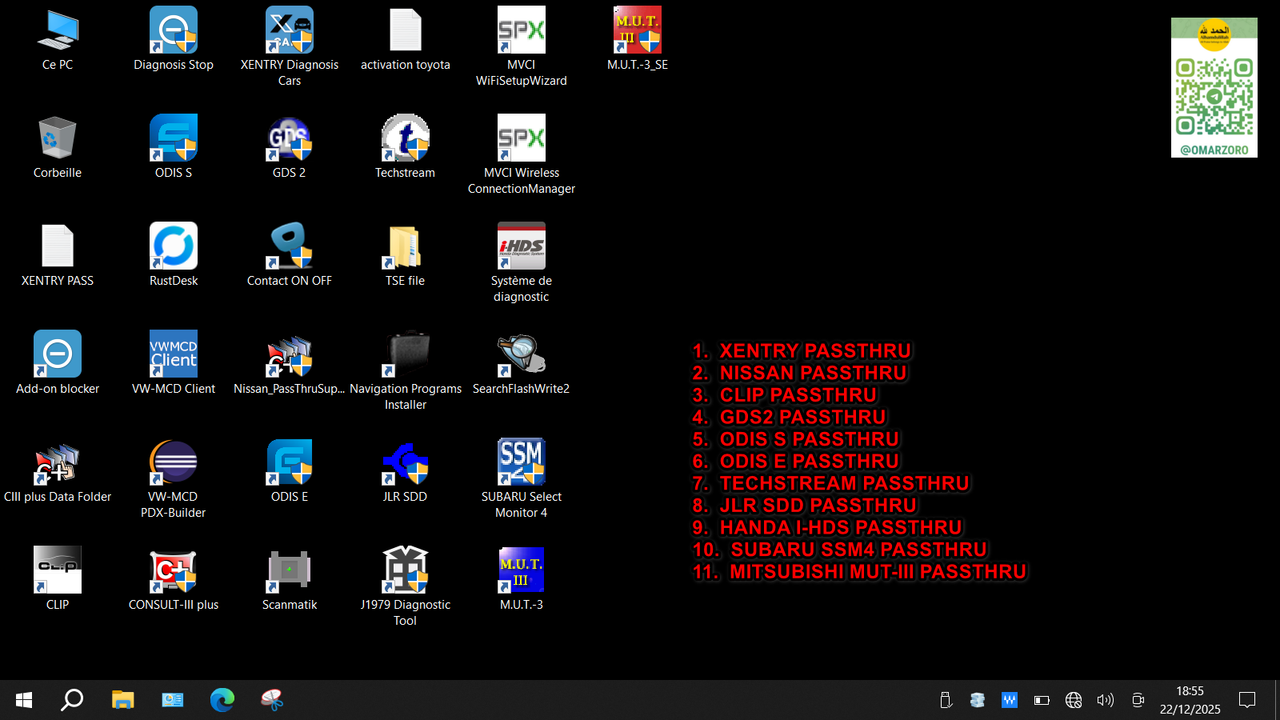1280x720 pixels.
Task: Open Microsoft Edge from the taskbar
Action: click(222, 700)
